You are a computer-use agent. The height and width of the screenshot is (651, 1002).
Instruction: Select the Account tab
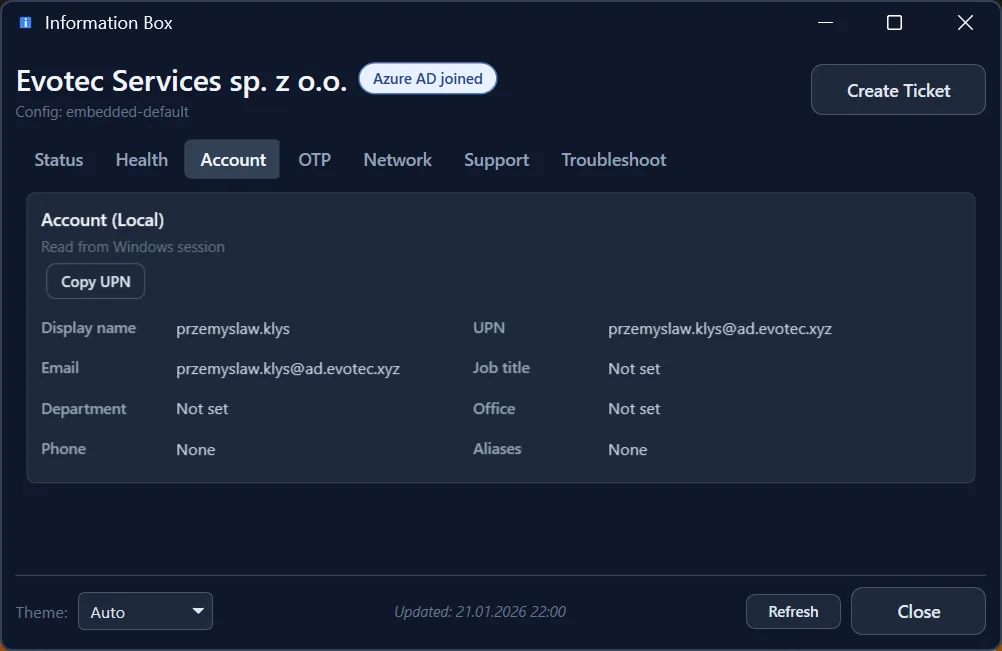233,160
